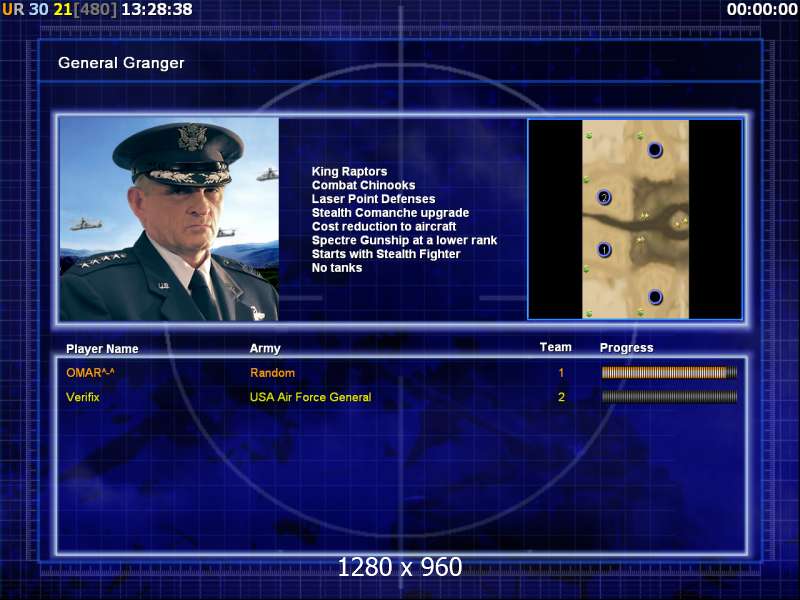The image size is (800, 600).
Task: Select player name 'OMAR^-^'
Action: tap(90, 373)
